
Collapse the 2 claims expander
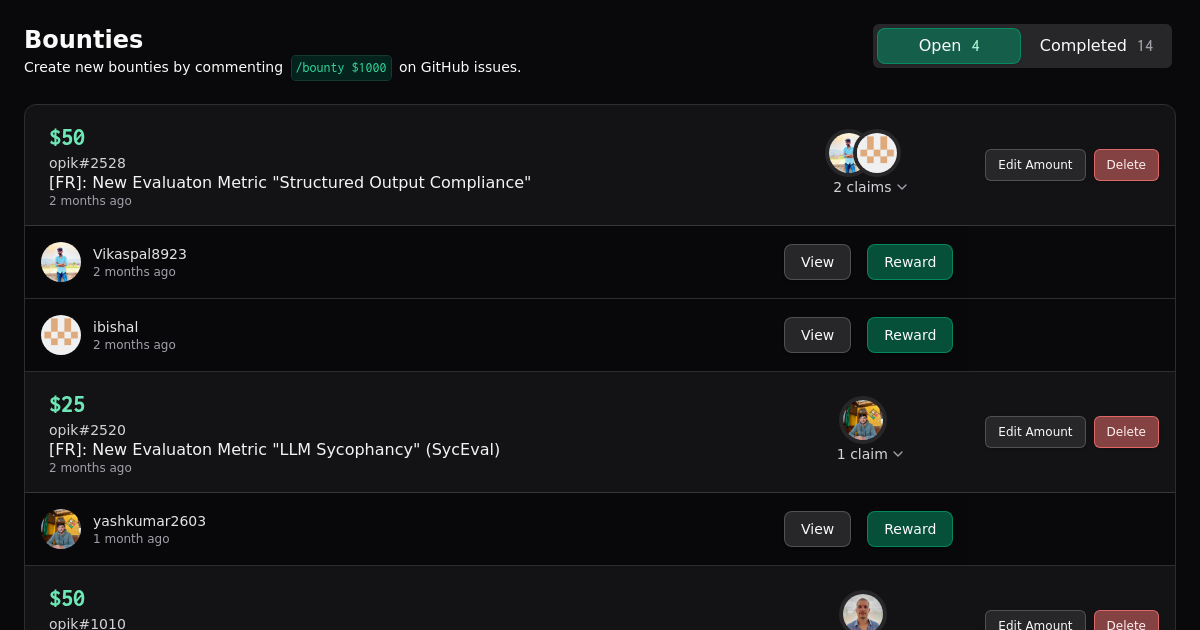click(870, 187)
